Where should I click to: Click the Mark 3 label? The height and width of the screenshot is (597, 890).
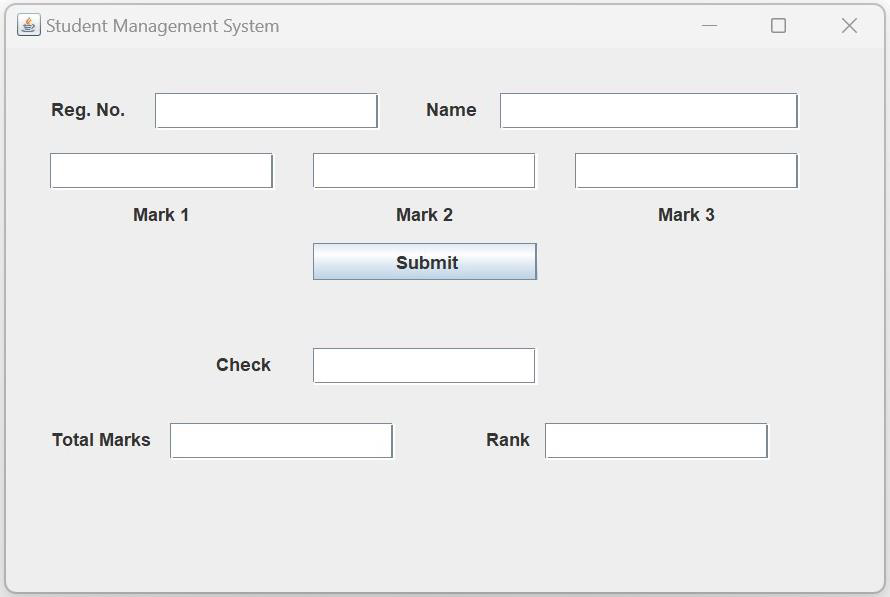686,214
